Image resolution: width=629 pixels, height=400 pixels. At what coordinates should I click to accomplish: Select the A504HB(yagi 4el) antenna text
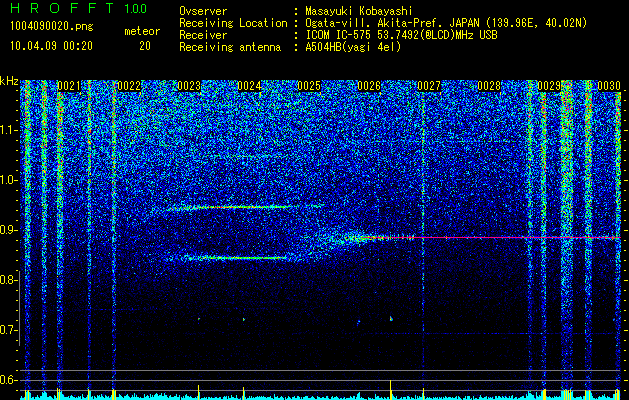pos(353,47)
